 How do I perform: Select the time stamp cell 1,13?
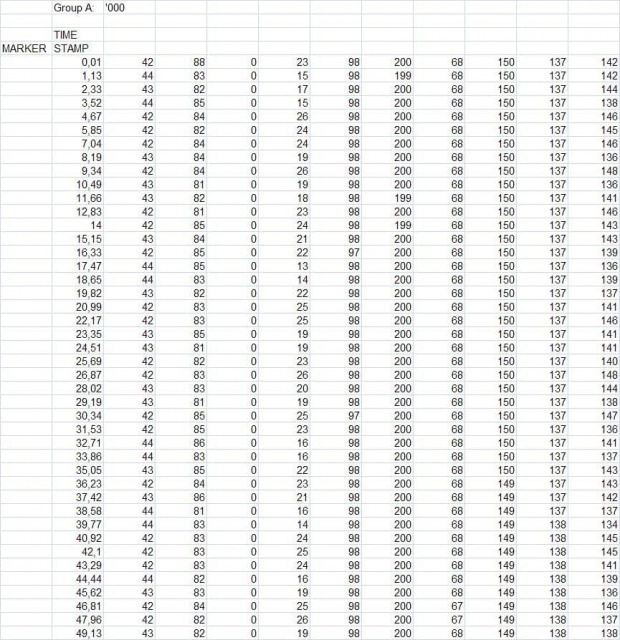pos(78,76)
